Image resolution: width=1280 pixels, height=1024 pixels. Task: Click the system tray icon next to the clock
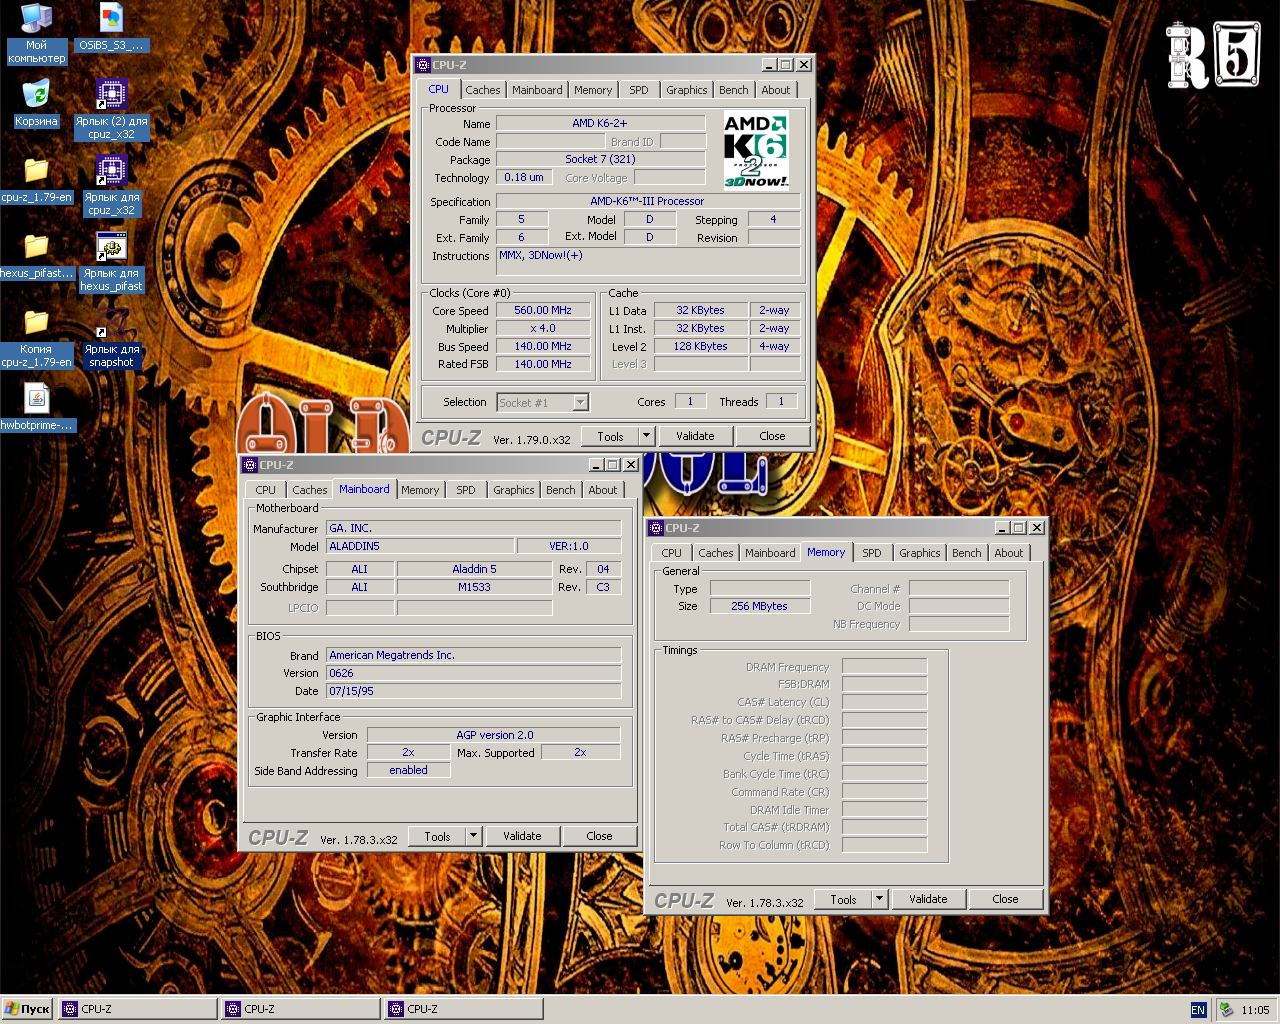coord(1226,1010)
